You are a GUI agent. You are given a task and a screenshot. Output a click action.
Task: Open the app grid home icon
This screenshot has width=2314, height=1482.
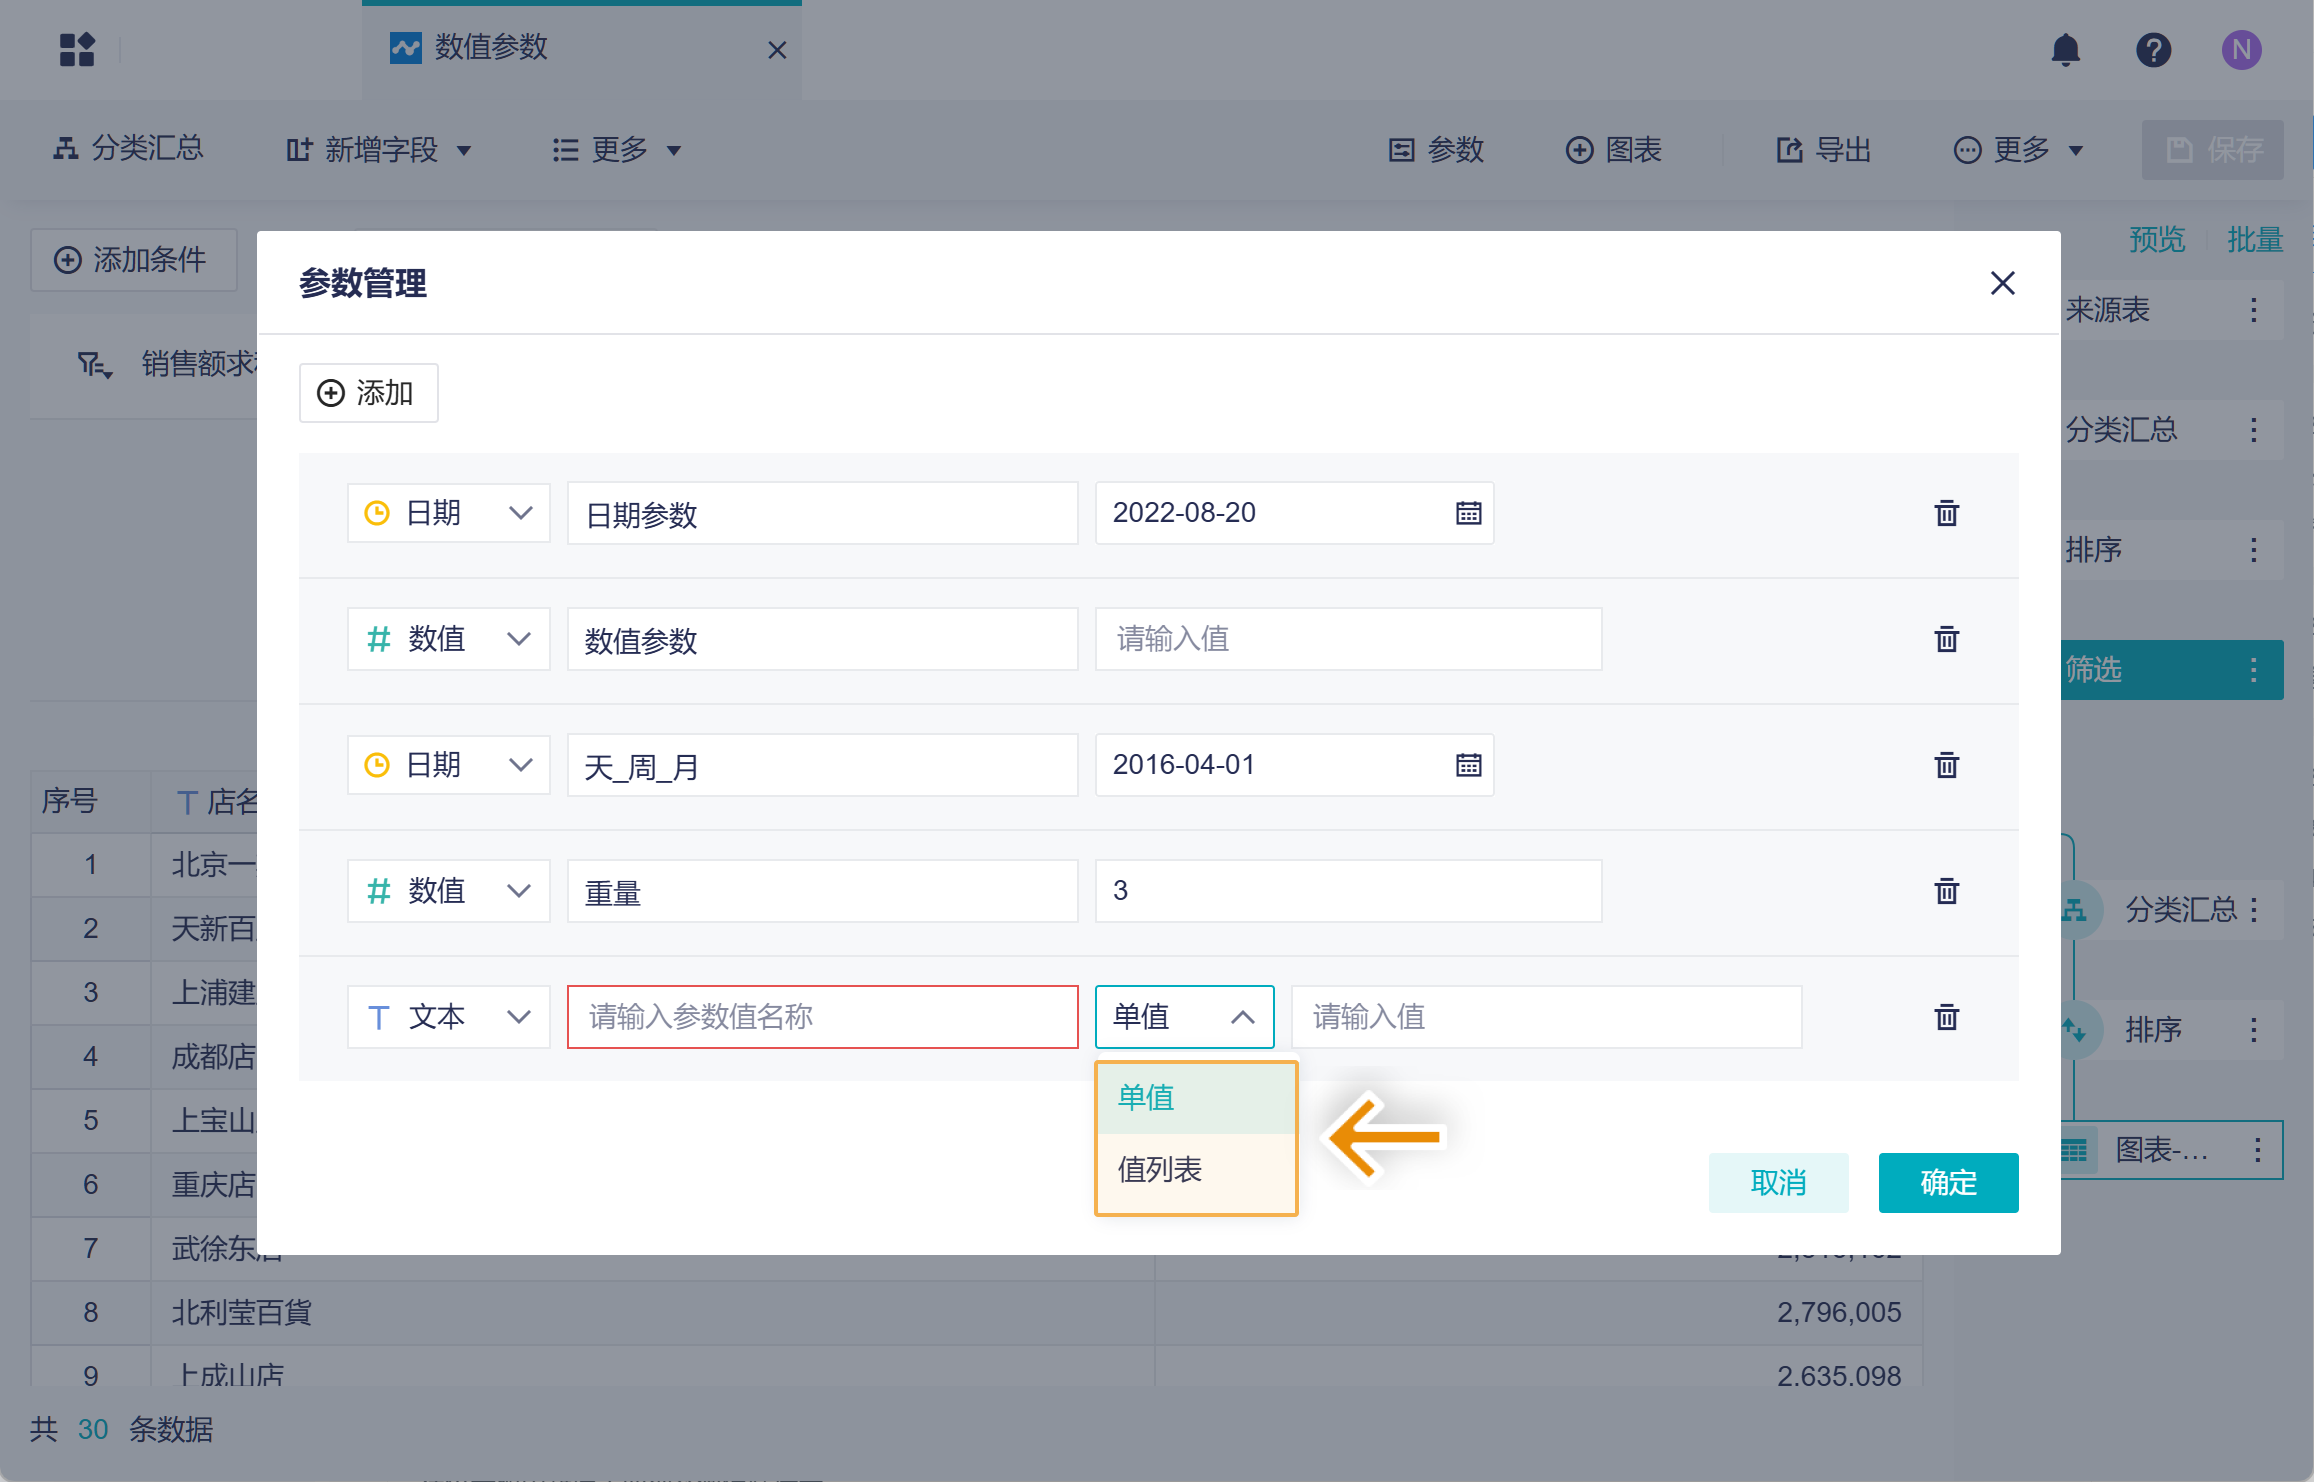click(77, 50)
